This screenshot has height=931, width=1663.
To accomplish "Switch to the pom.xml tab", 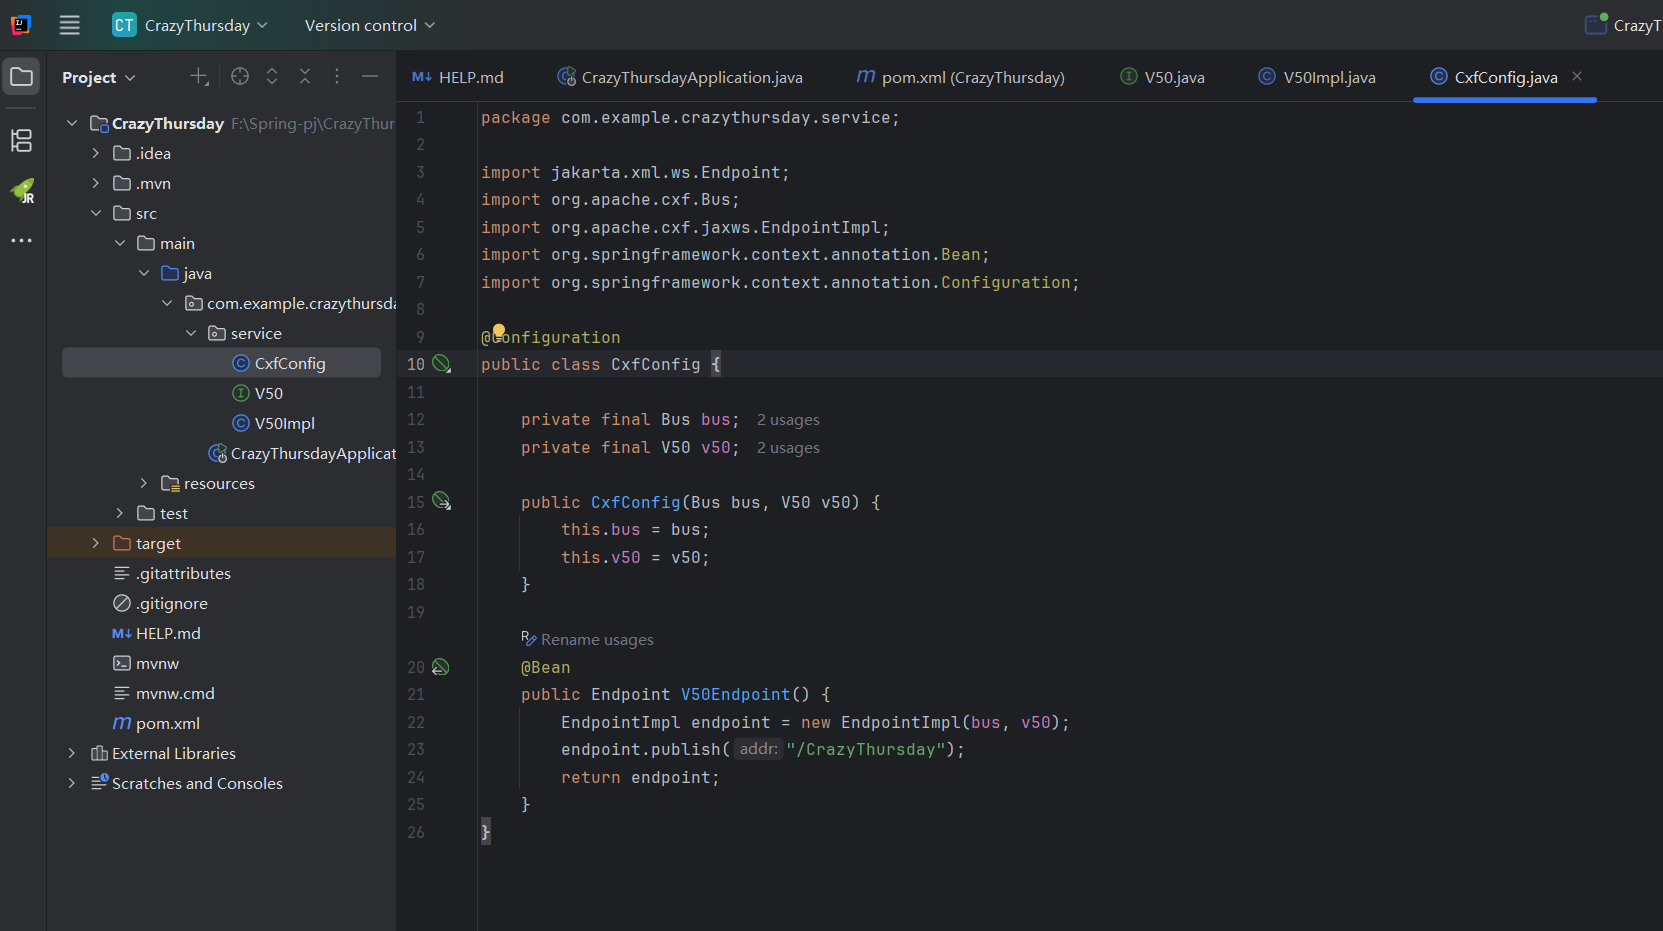I will (x=959, y=76).
